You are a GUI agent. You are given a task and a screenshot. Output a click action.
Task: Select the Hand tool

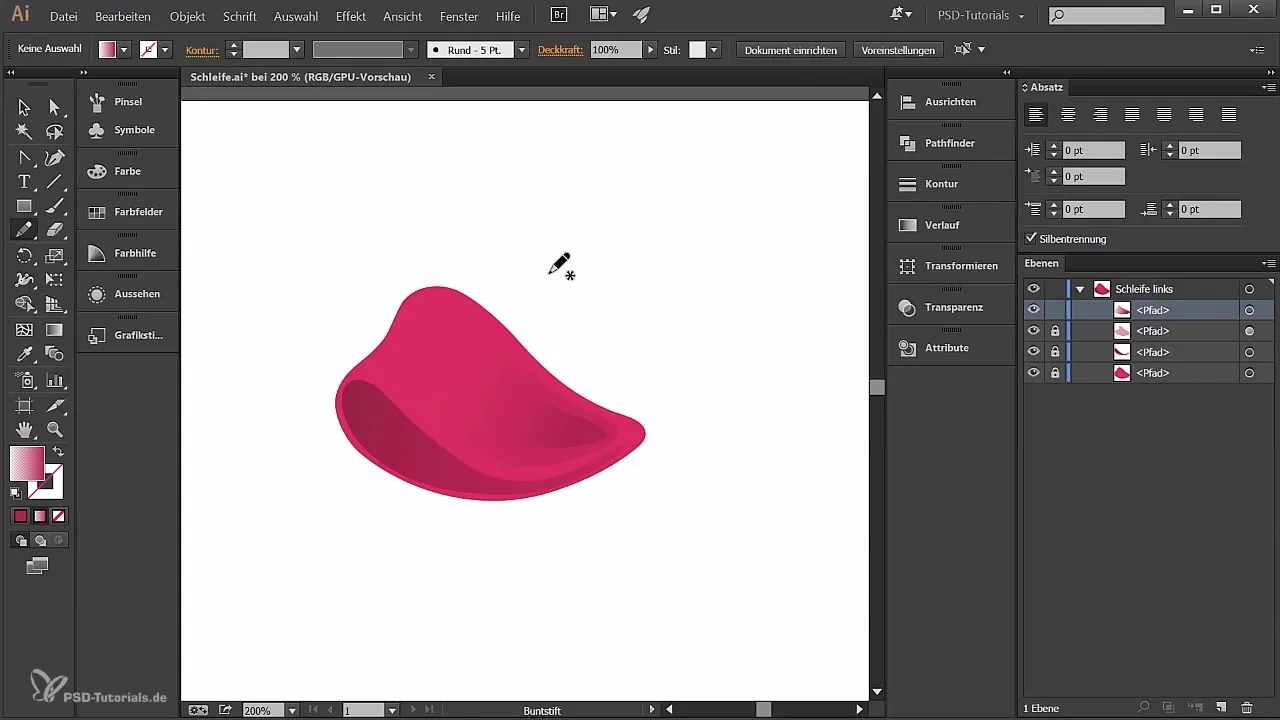24,430
